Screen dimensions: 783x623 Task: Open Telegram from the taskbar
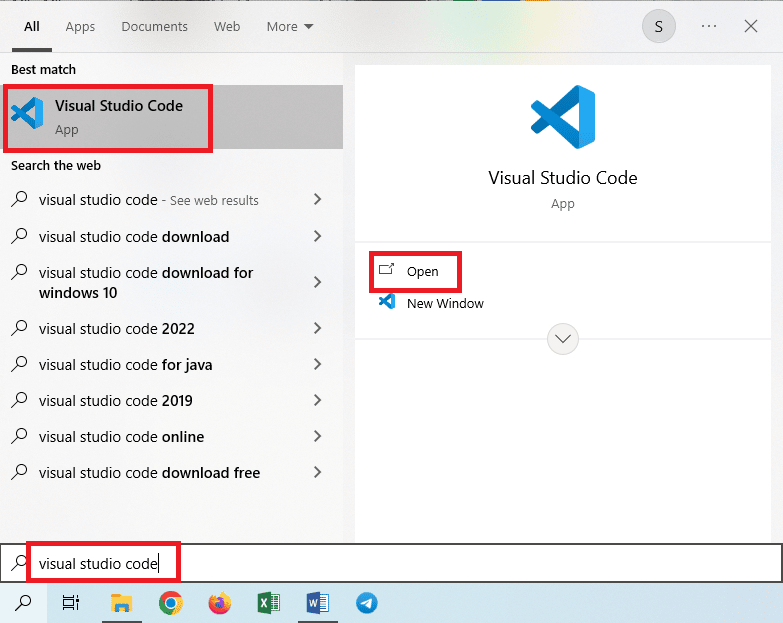click(x=367, y=603)
